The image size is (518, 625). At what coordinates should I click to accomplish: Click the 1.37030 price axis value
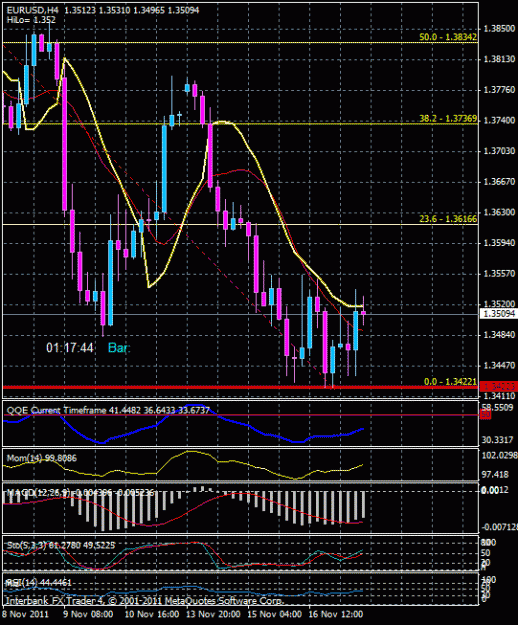499,151
